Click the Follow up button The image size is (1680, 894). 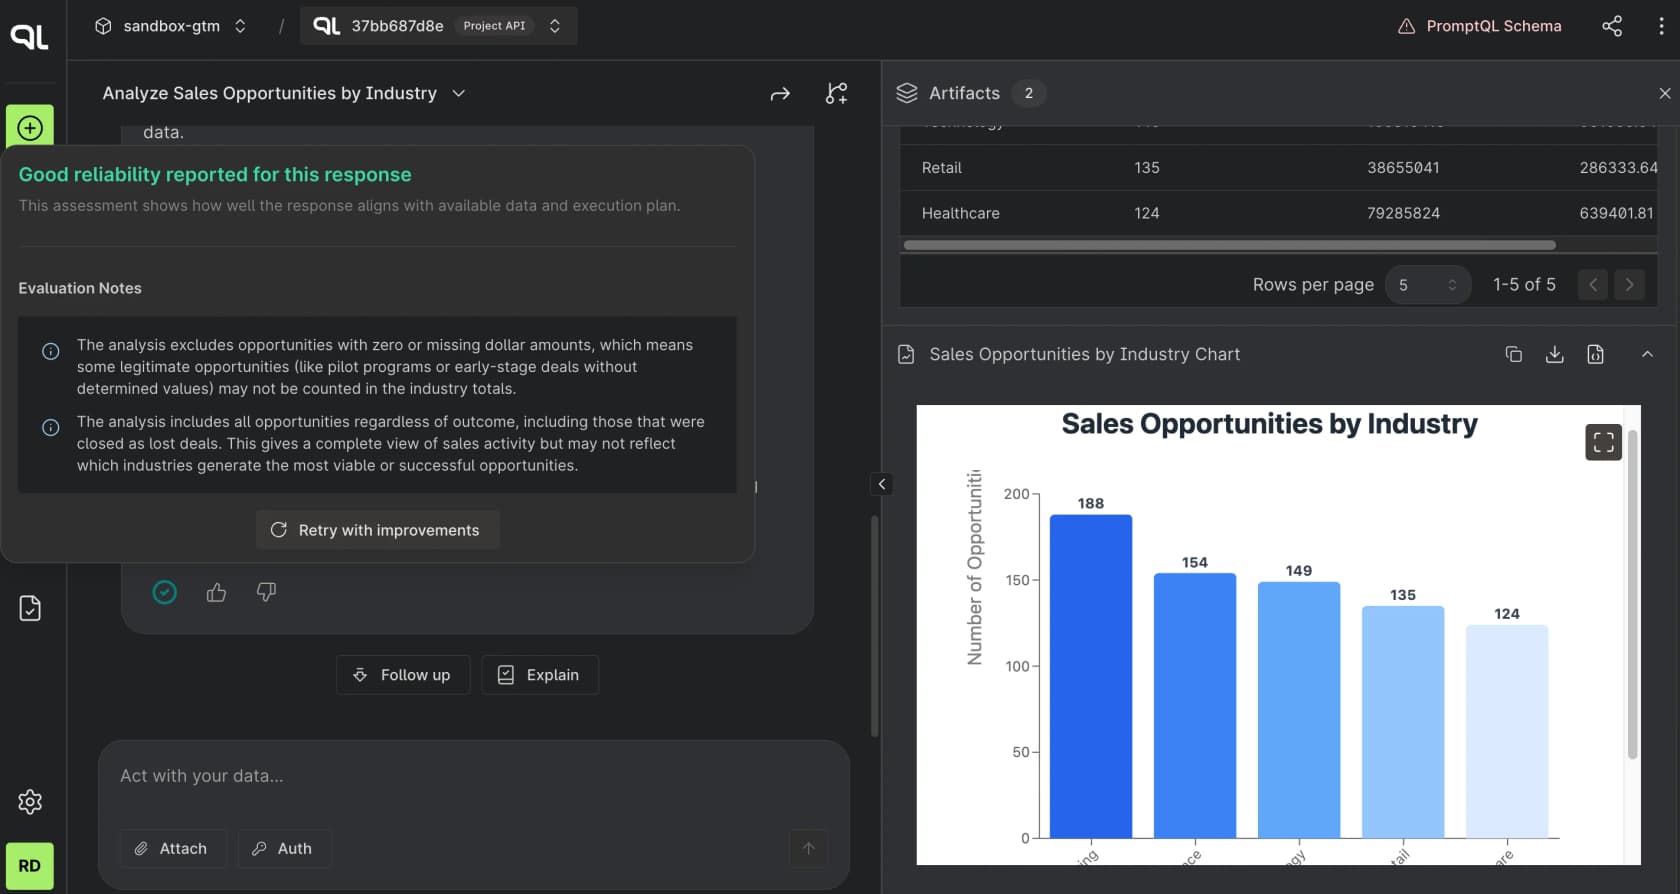pyautogui.click(x=403, y=675)
